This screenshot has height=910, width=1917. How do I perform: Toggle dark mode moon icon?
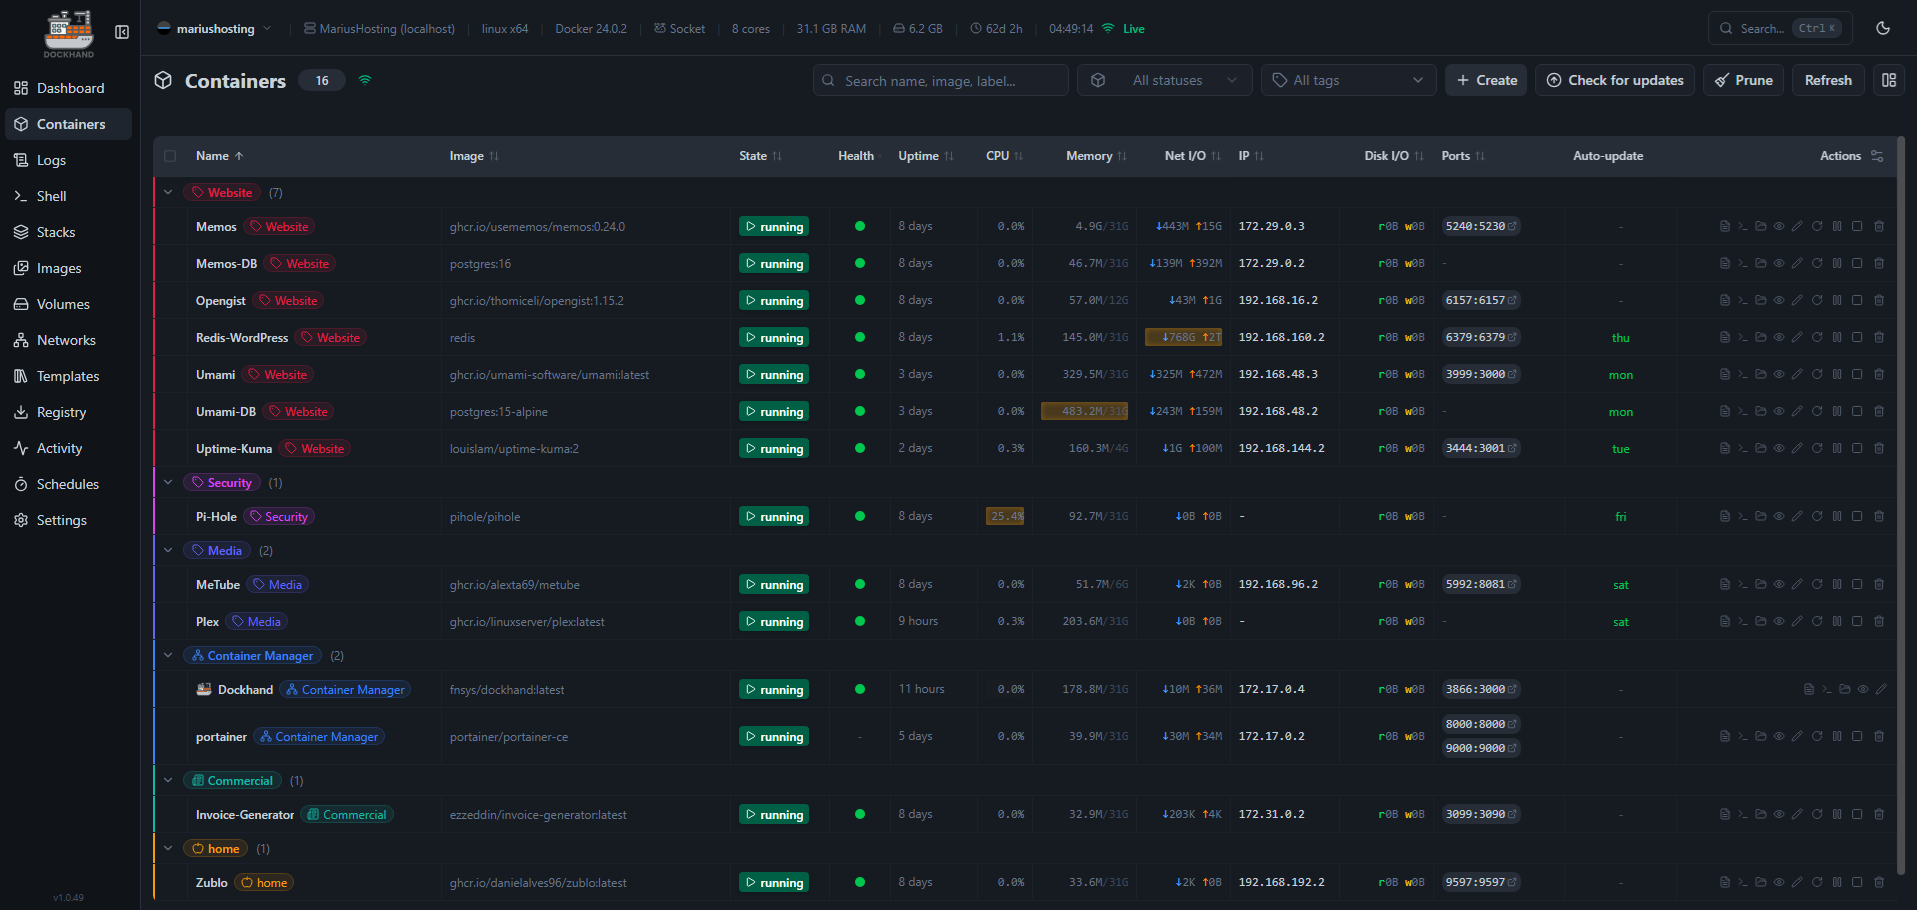point(1883,29)
